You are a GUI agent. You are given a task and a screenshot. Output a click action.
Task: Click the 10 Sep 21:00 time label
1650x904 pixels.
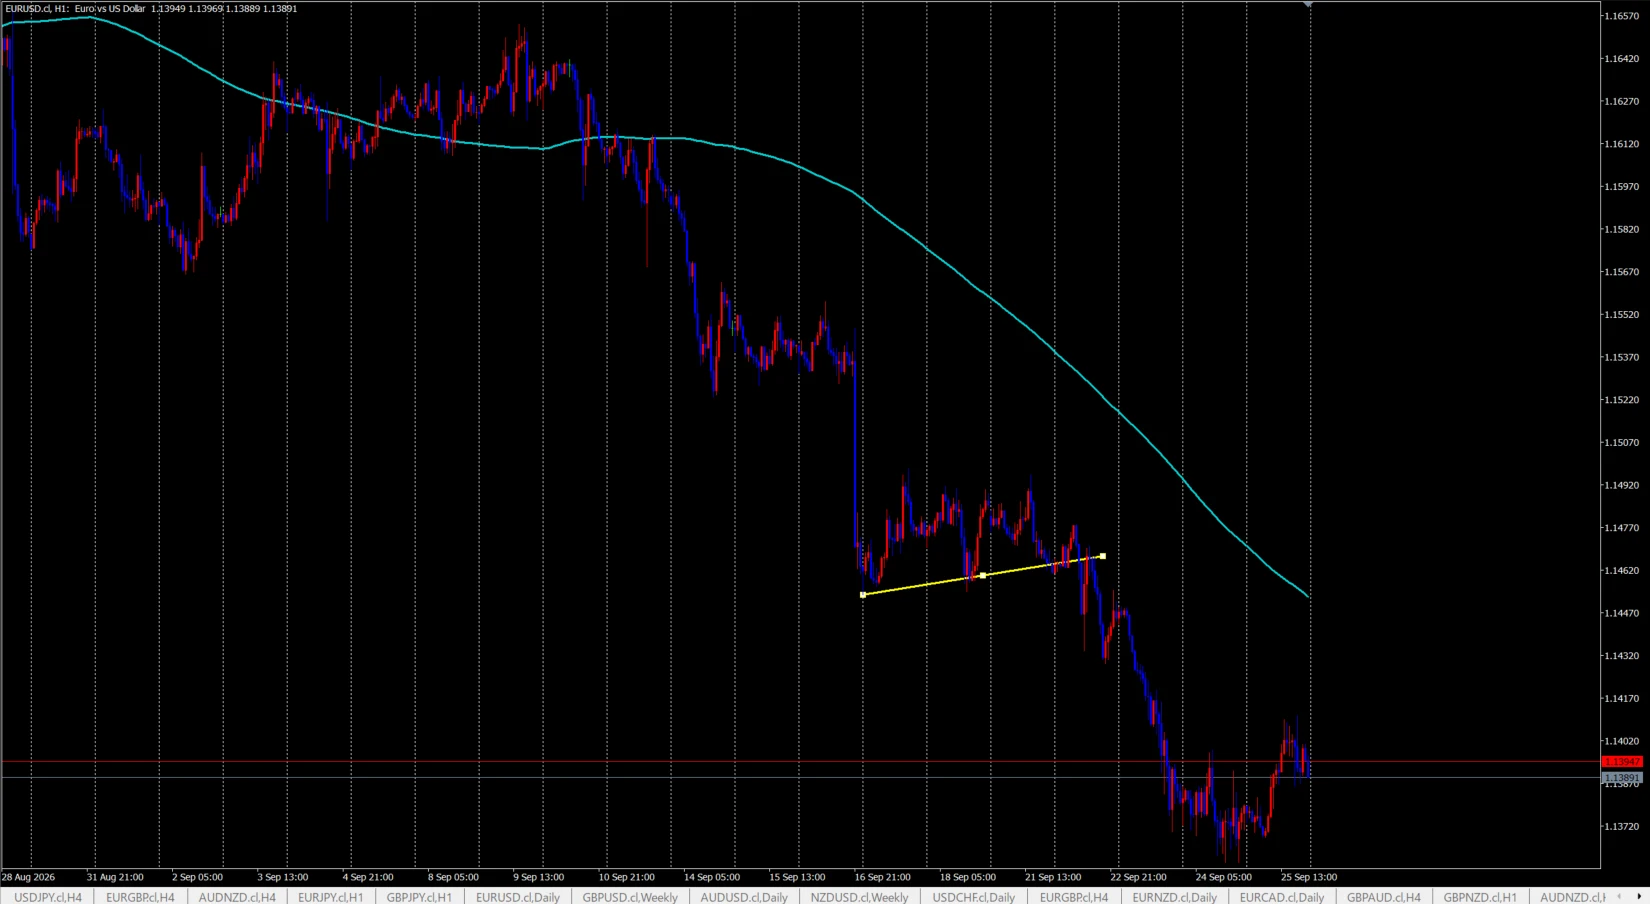tap(627, 877)
